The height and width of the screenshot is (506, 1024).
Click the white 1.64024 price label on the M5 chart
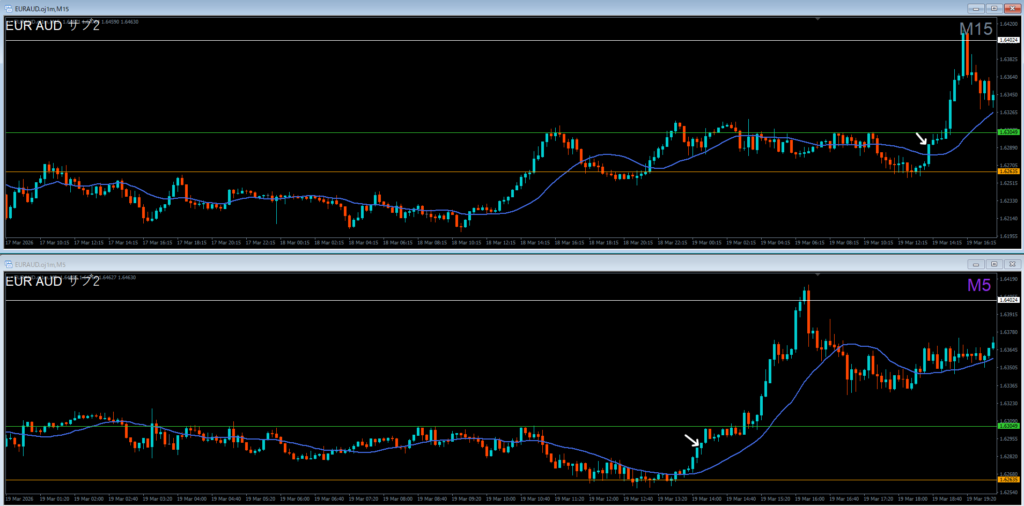(x=1008, y=300)
